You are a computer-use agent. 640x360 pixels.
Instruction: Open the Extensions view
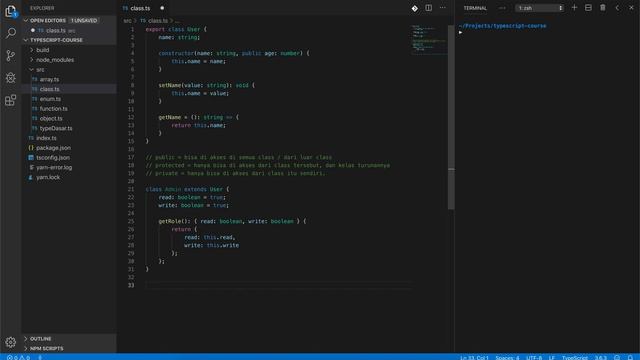[x=11, y=100]
